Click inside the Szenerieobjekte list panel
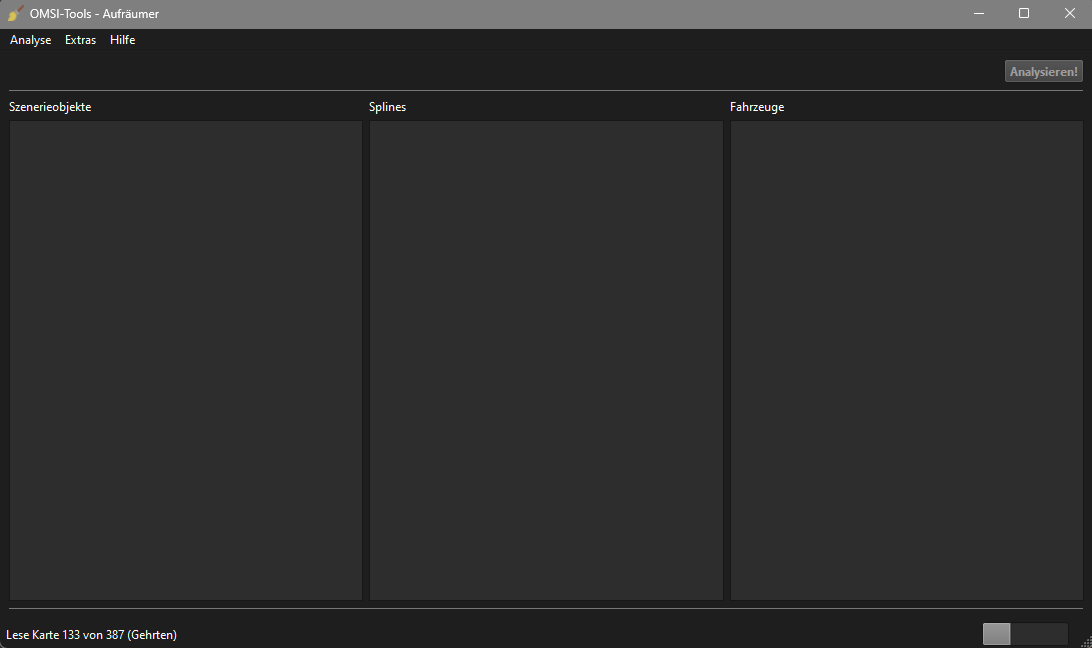 coord(185,360)
